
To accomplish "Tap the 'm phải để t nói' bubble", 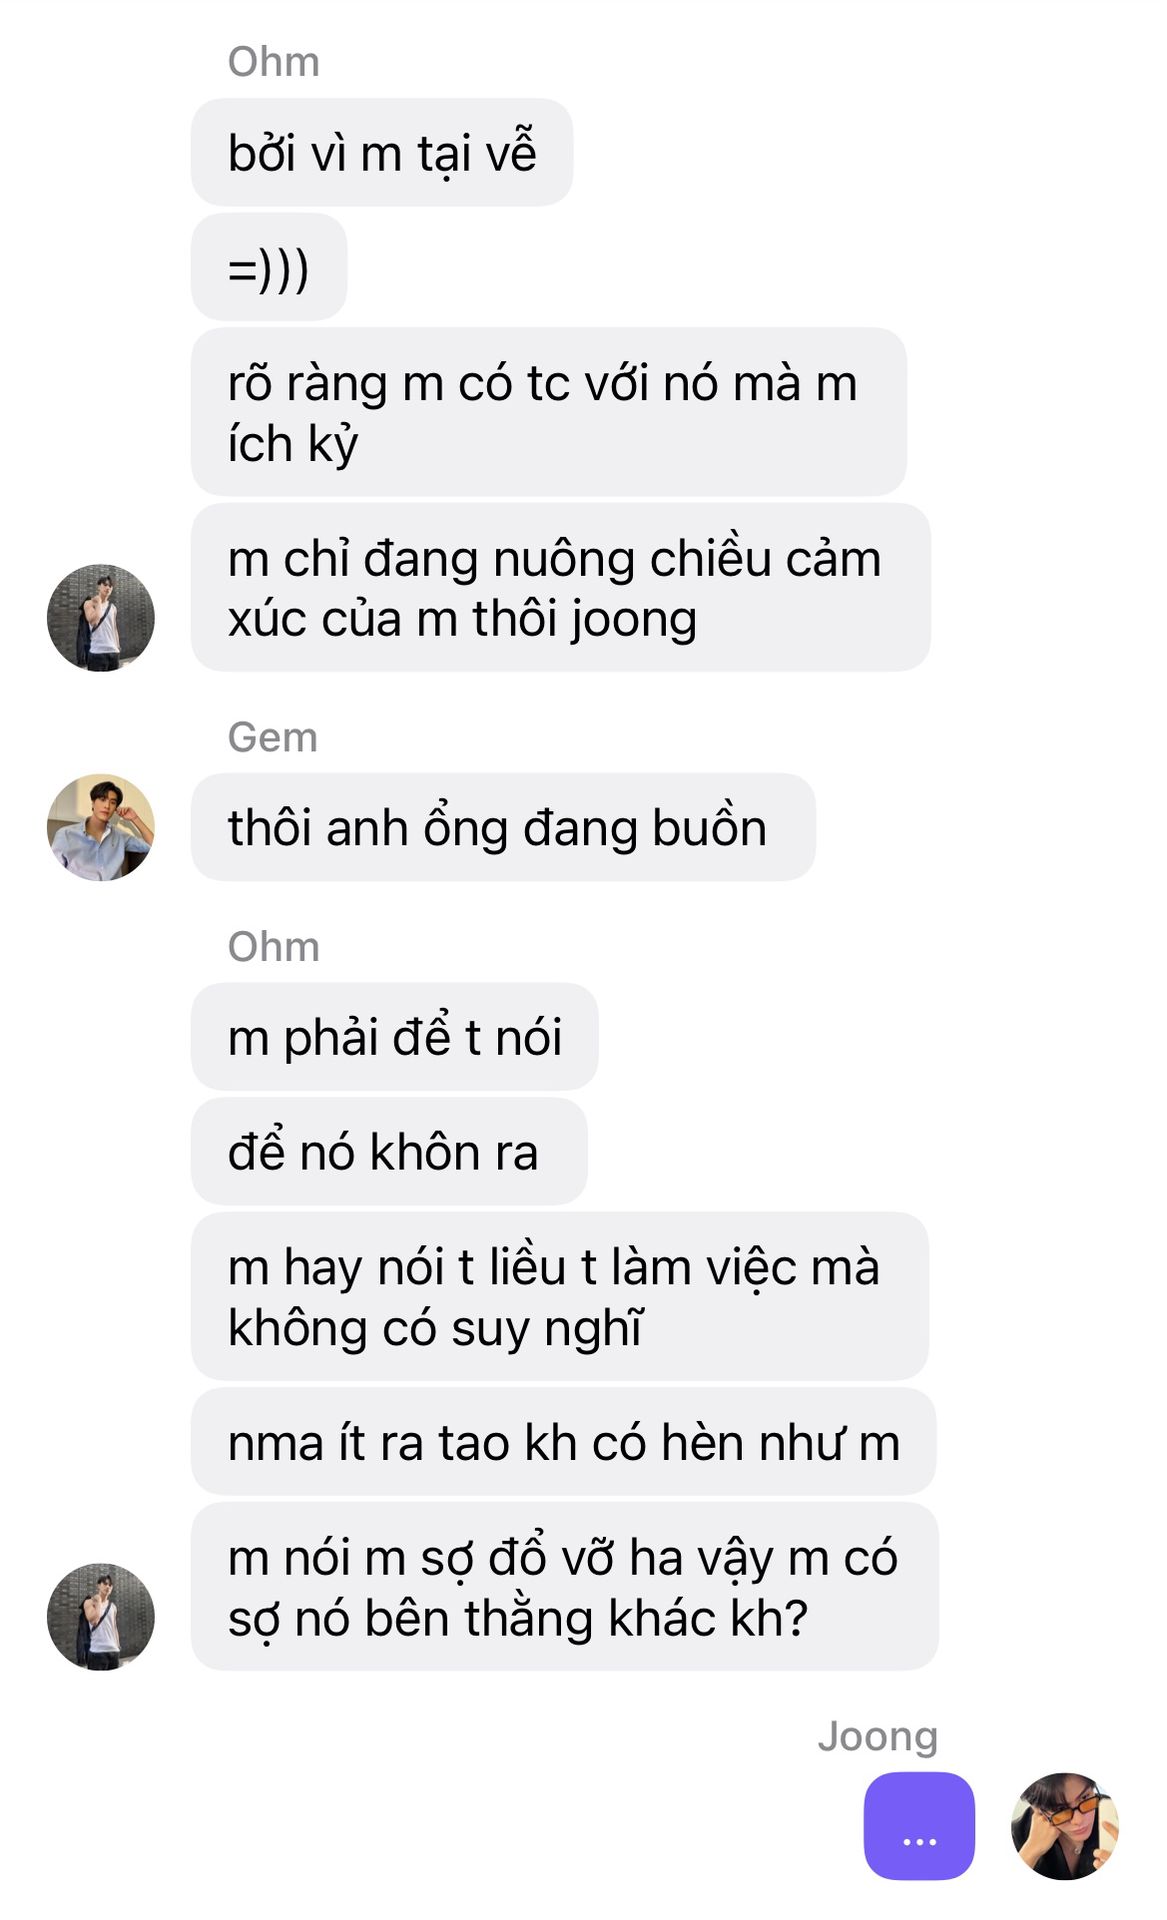I will pyautogui.click(x=395, y=1036).
